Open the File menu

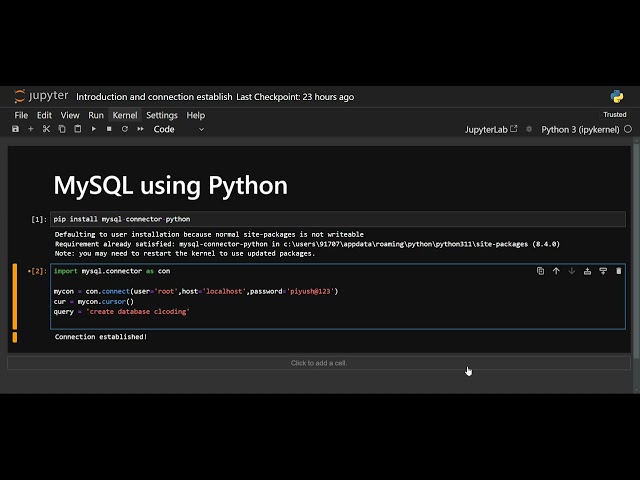[x=21, y=115]
